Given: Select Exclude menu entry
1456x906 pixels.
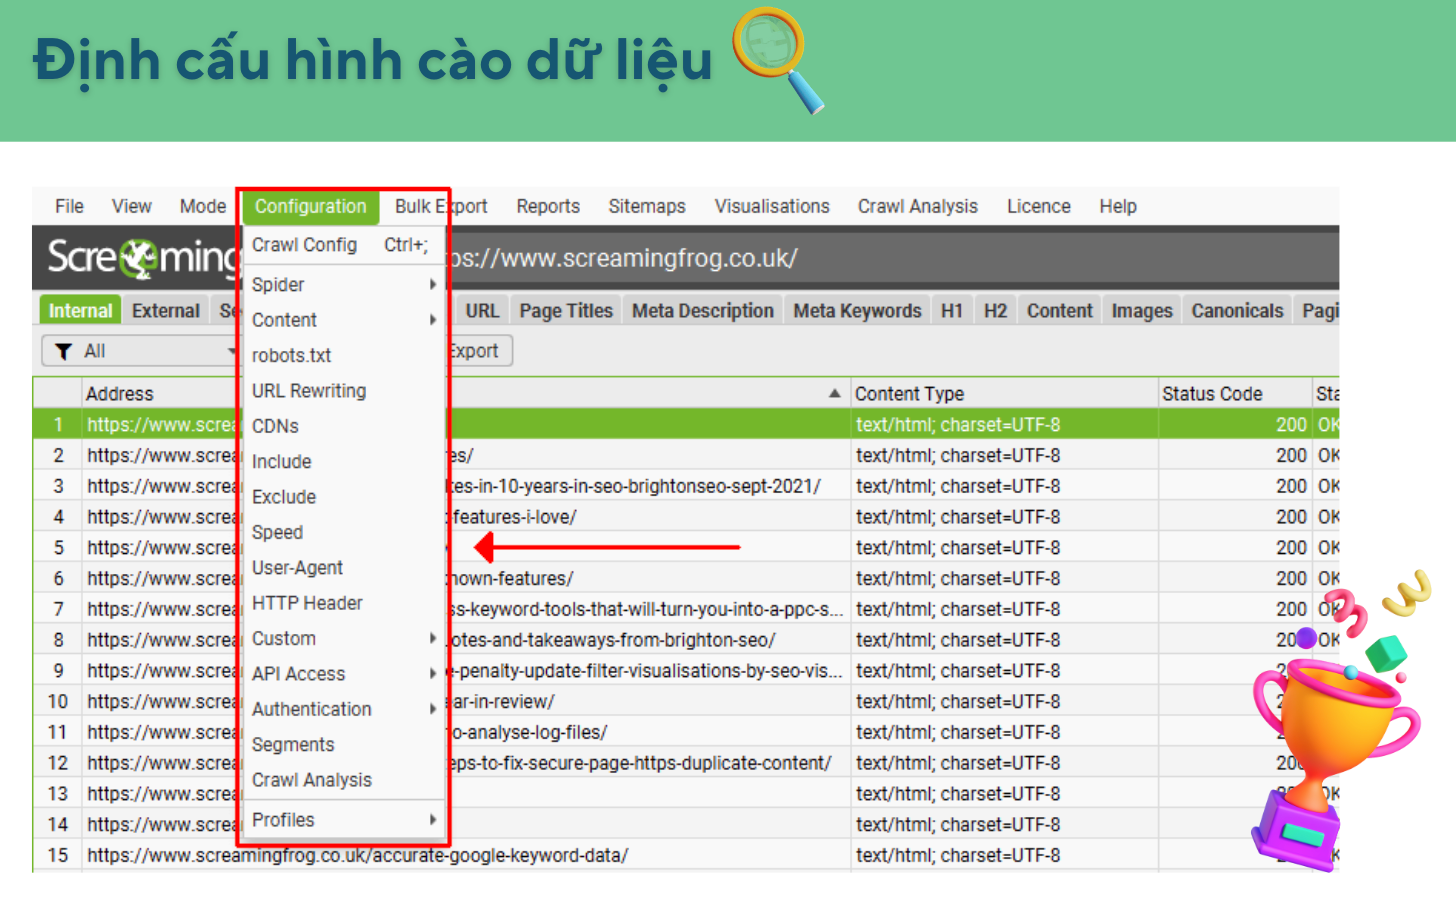Looking at the screenshot, I should pyautogui.click(x=342, y=497).
